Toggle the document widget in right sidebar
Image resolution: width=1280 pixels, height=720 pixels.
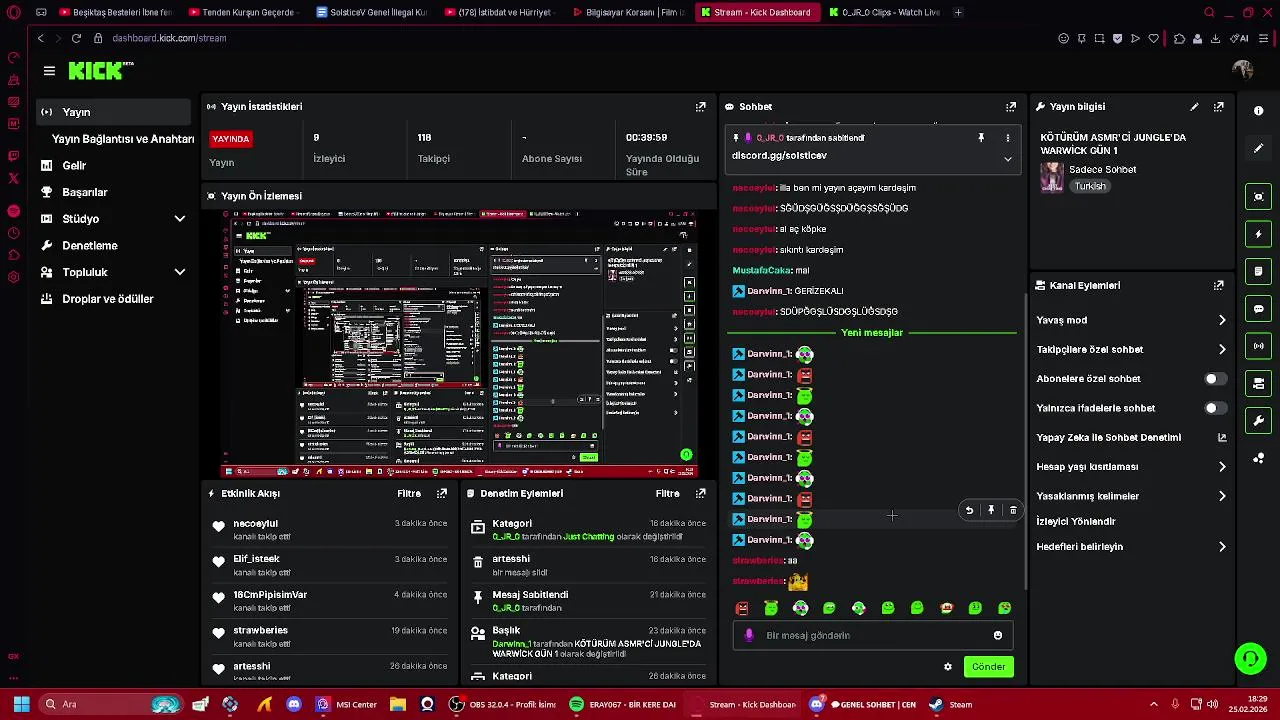(x=1259, y=271)
